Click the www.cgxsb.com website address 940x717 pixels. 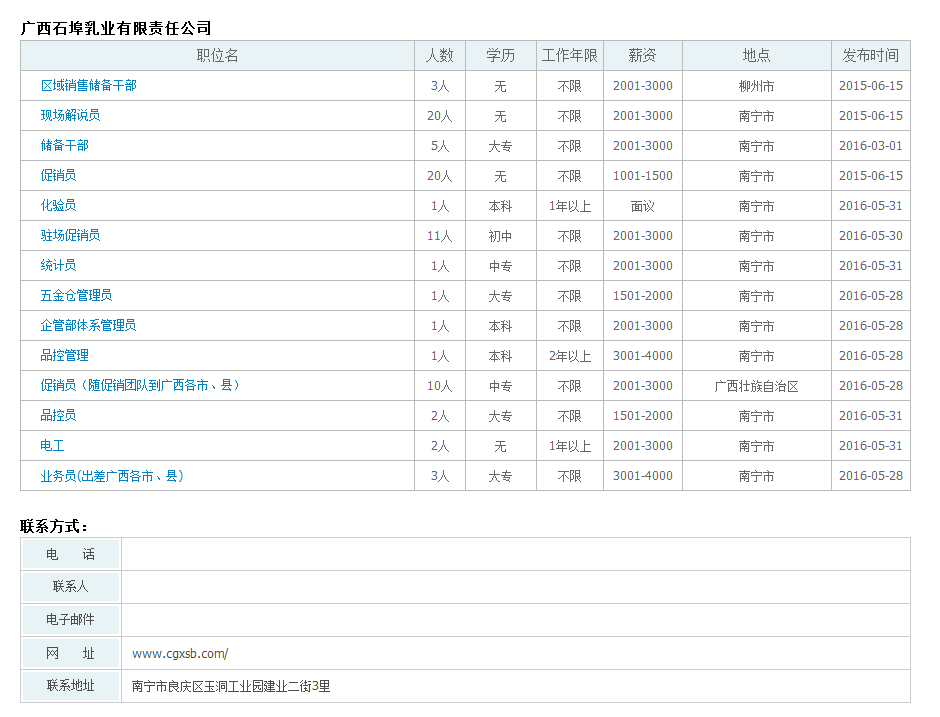(x=180, y=654)
